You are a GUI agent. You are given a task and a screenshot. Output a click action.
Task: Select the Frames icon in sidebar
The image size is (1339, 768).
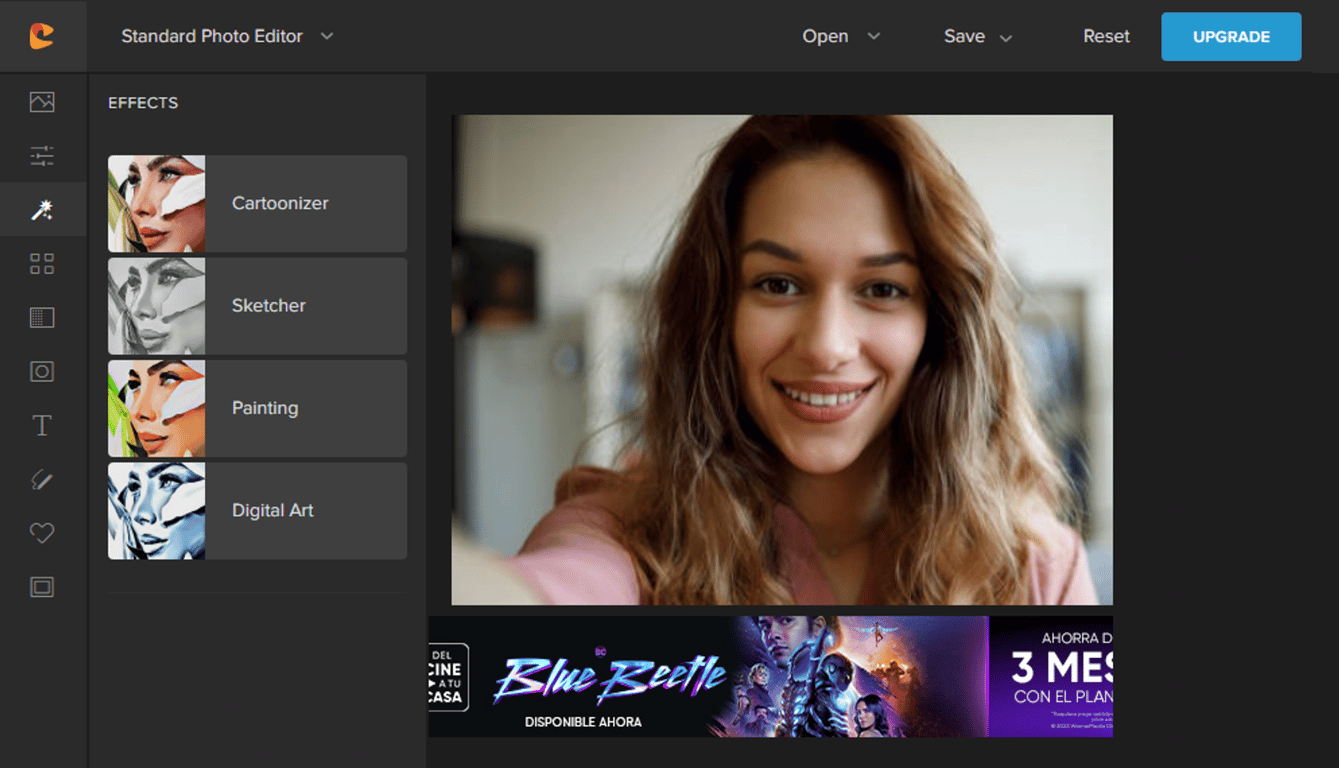point(42,587)
